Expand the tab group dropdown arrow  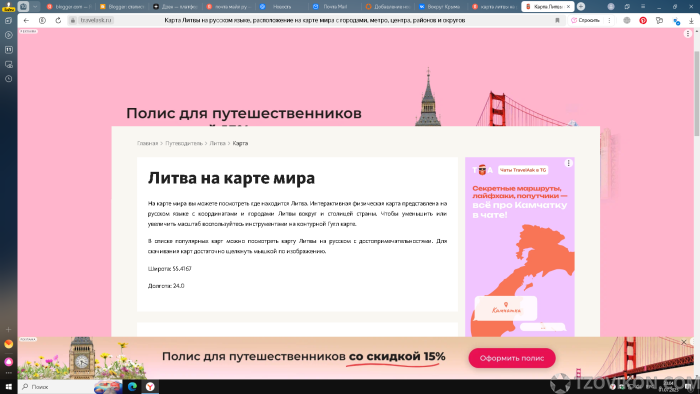pos(35,6)
